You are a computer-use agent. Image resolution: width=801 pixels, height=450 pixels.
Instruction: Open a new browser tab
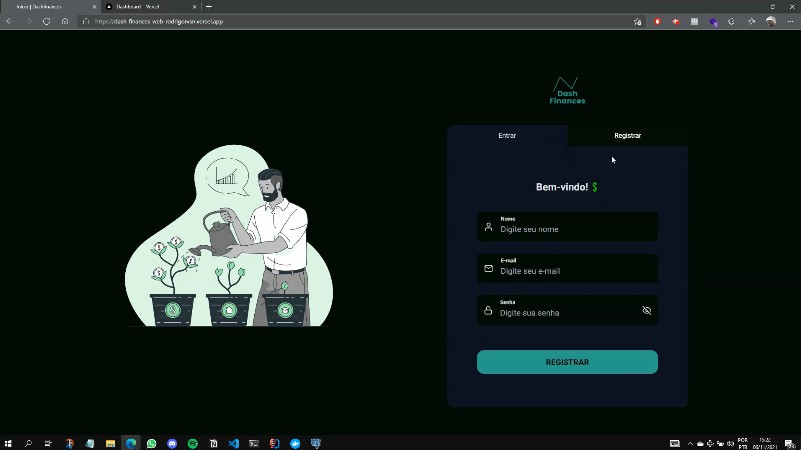click(x=209, y=6)
